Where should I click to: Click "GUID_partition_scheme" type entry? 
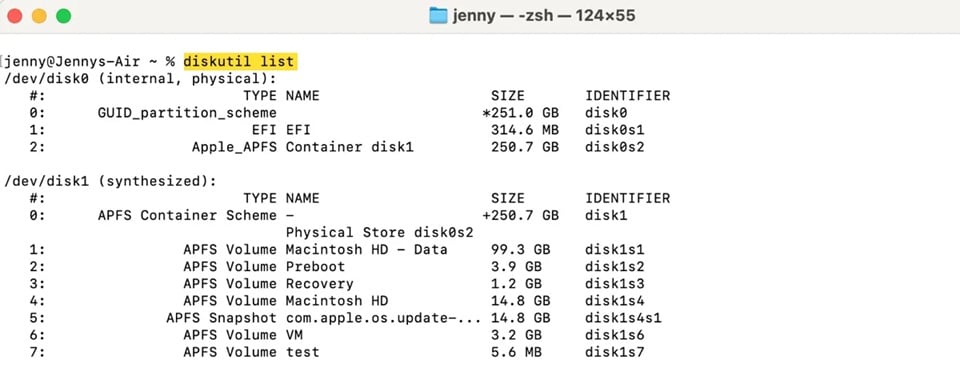(x=187, y=113)
